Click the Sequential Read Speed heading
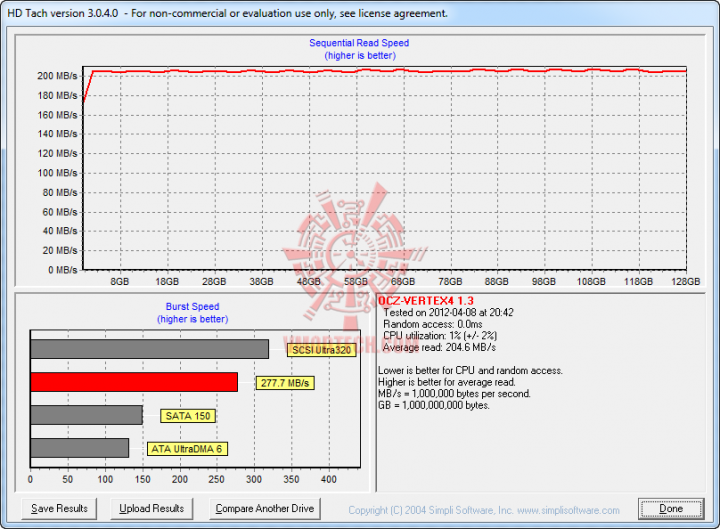 (359, 43)
